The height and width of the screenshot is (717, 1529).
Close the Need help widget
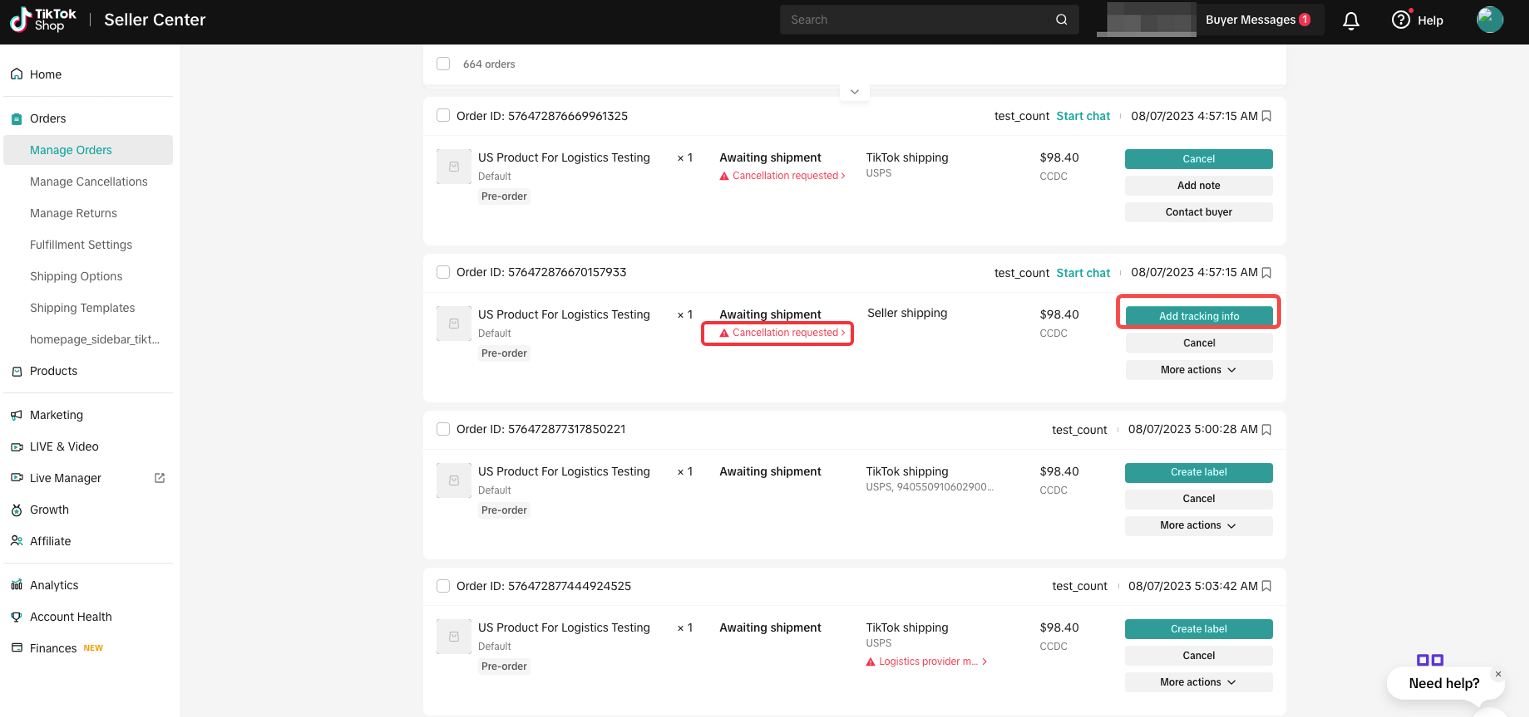1498,674
